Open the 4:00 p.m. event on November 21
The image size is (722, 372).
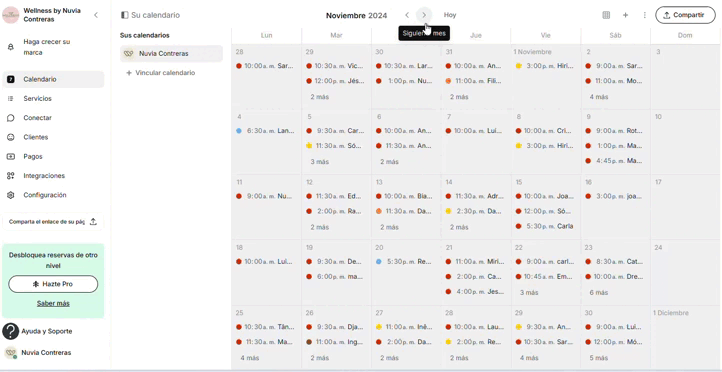tap(476, 292)
